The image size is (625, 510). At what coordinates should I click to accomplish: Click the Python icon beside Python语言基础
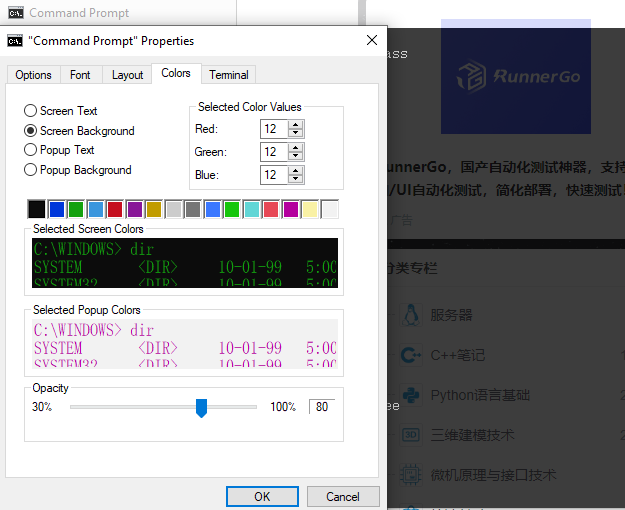pos(411,395)
